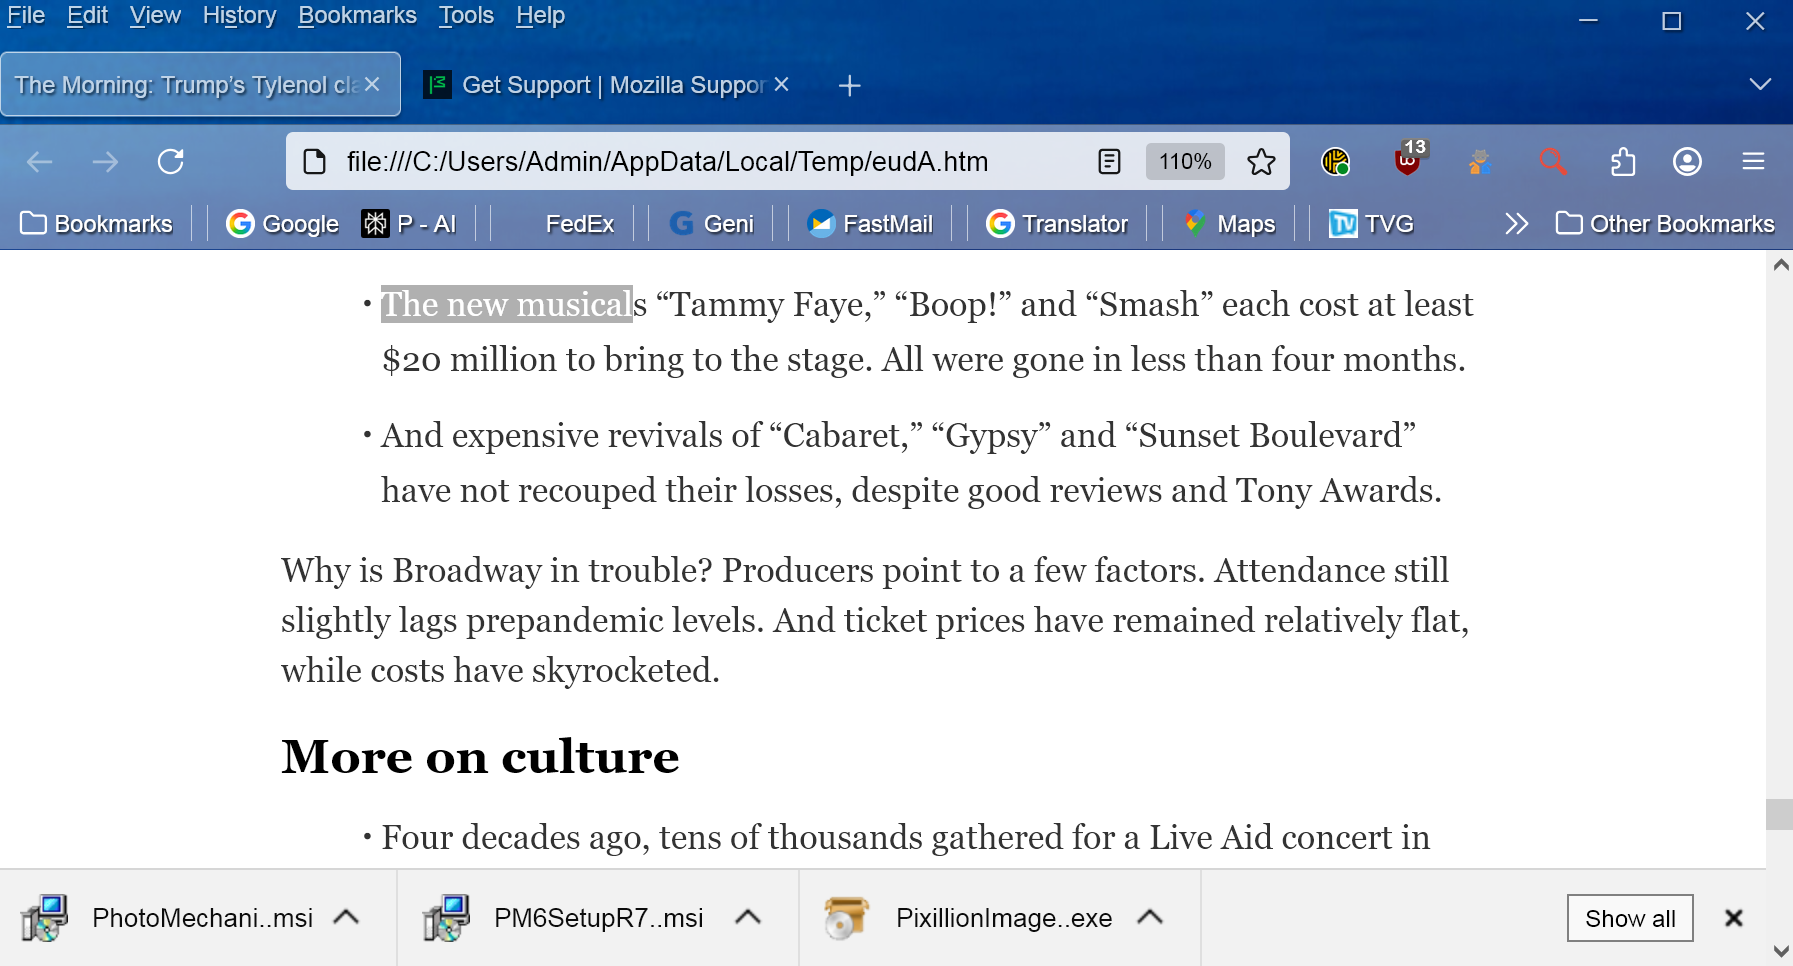Open the View menu

[155, 16]
